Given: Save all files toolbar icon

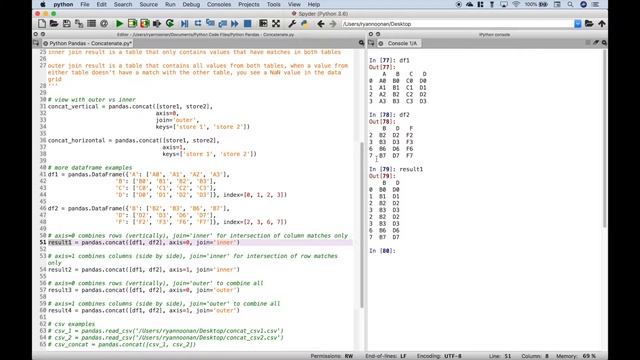Looking at the screenshot, I should (x=79, y=24).
